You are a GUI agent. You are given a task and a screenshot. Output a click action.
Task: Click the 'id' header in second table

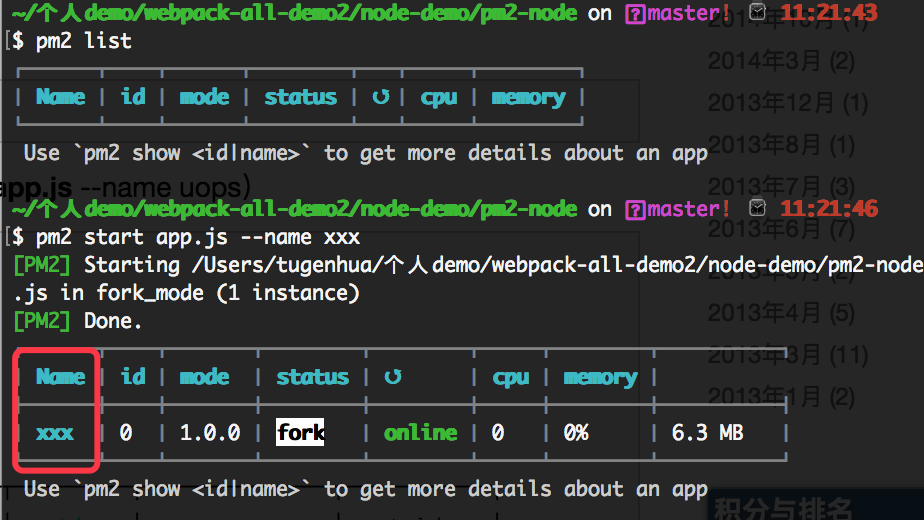[133, 376]
